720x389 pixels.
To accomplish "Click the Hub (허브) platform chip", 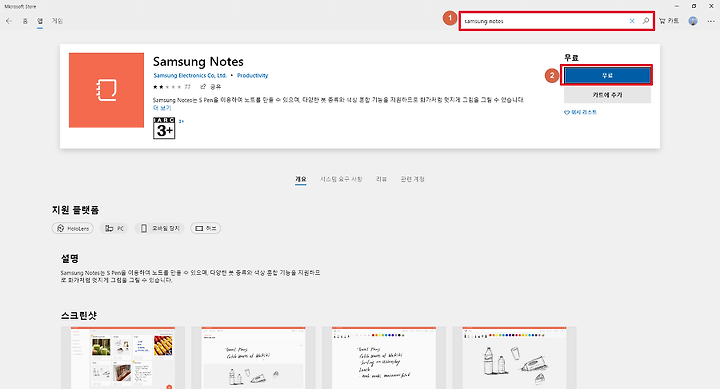I will pyautogui.click(x=206, y=228).
